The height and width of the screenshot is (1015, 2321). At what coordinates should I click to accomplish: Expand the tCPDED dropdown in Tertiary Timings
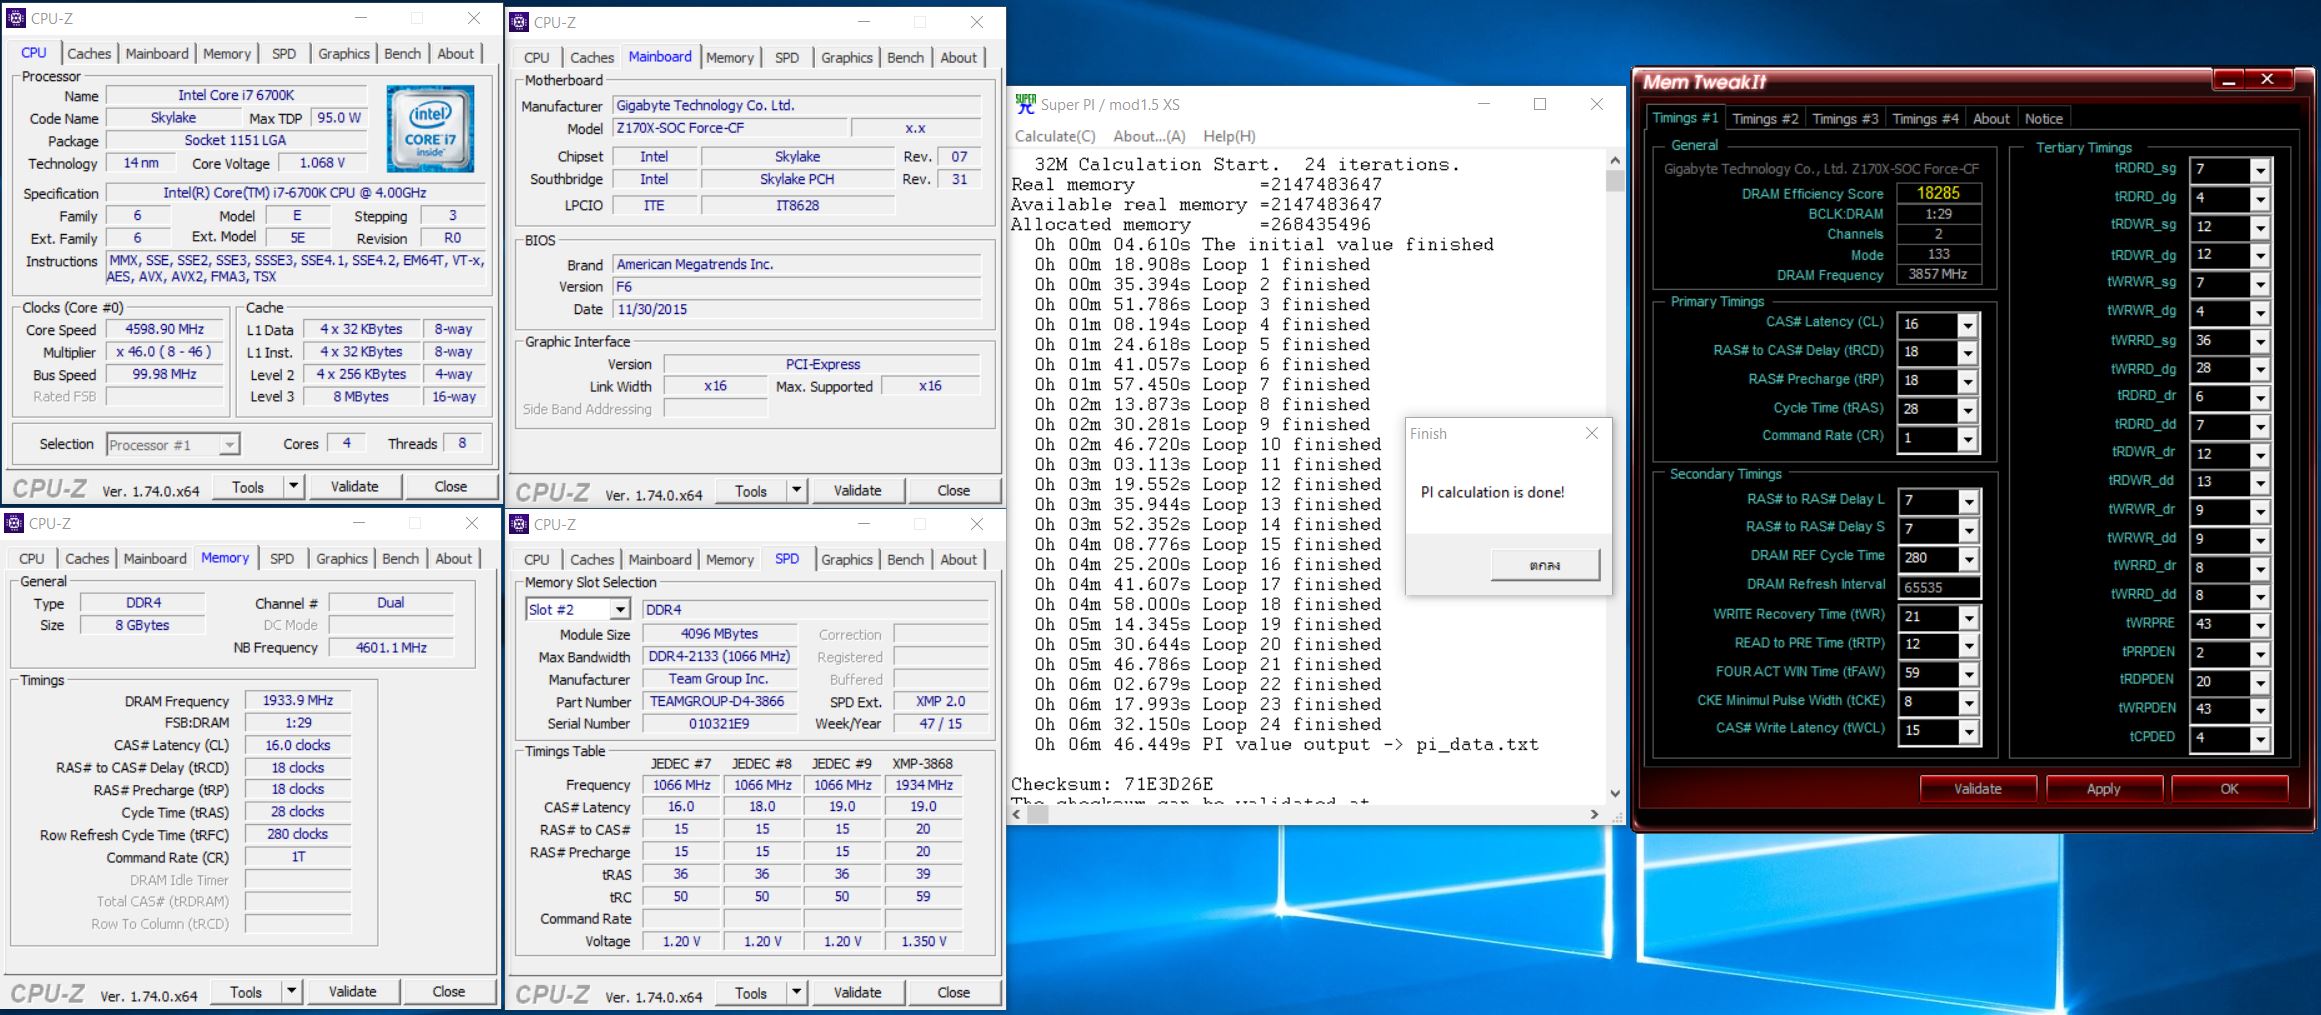pyautogui.click(x=2260, y=740)
